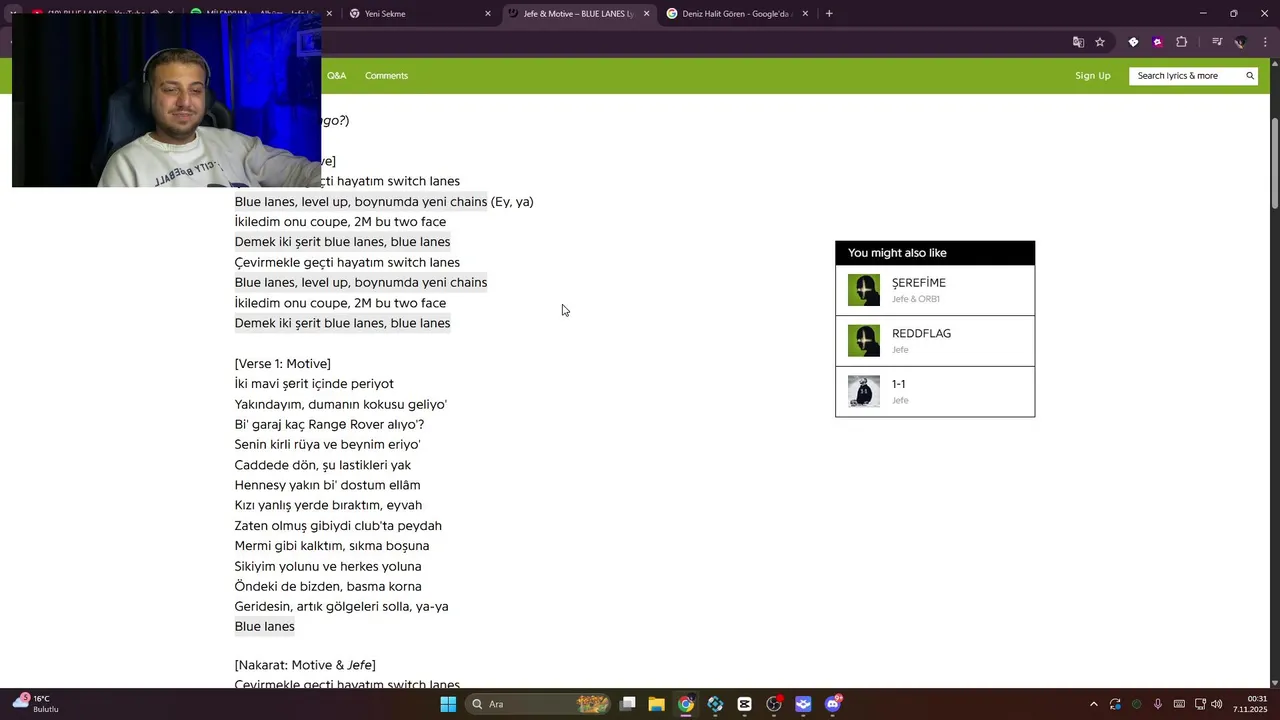Click the '[Verse 1: Motive]' header text
The width and height of the screenshot is (1280, 720).
coord(283,363)
